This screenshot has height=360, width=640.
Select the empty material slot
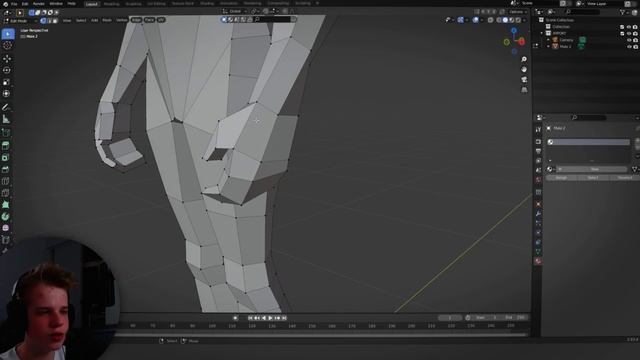588,142
